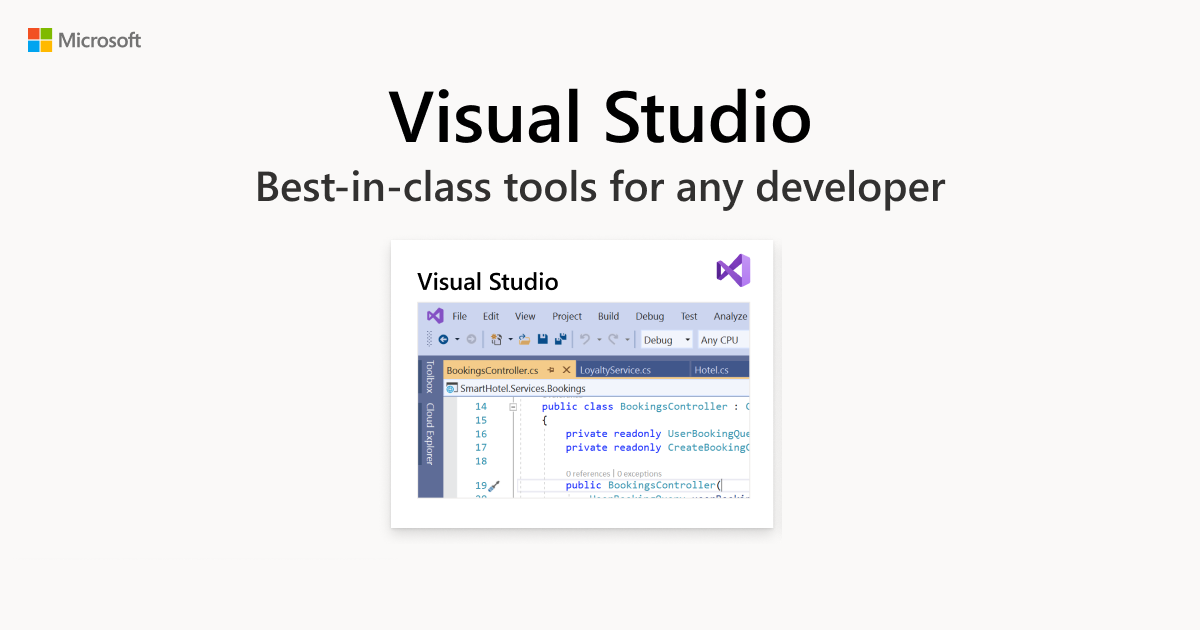
Task: Click the opening brace on line 15
Action: [545, 421]
